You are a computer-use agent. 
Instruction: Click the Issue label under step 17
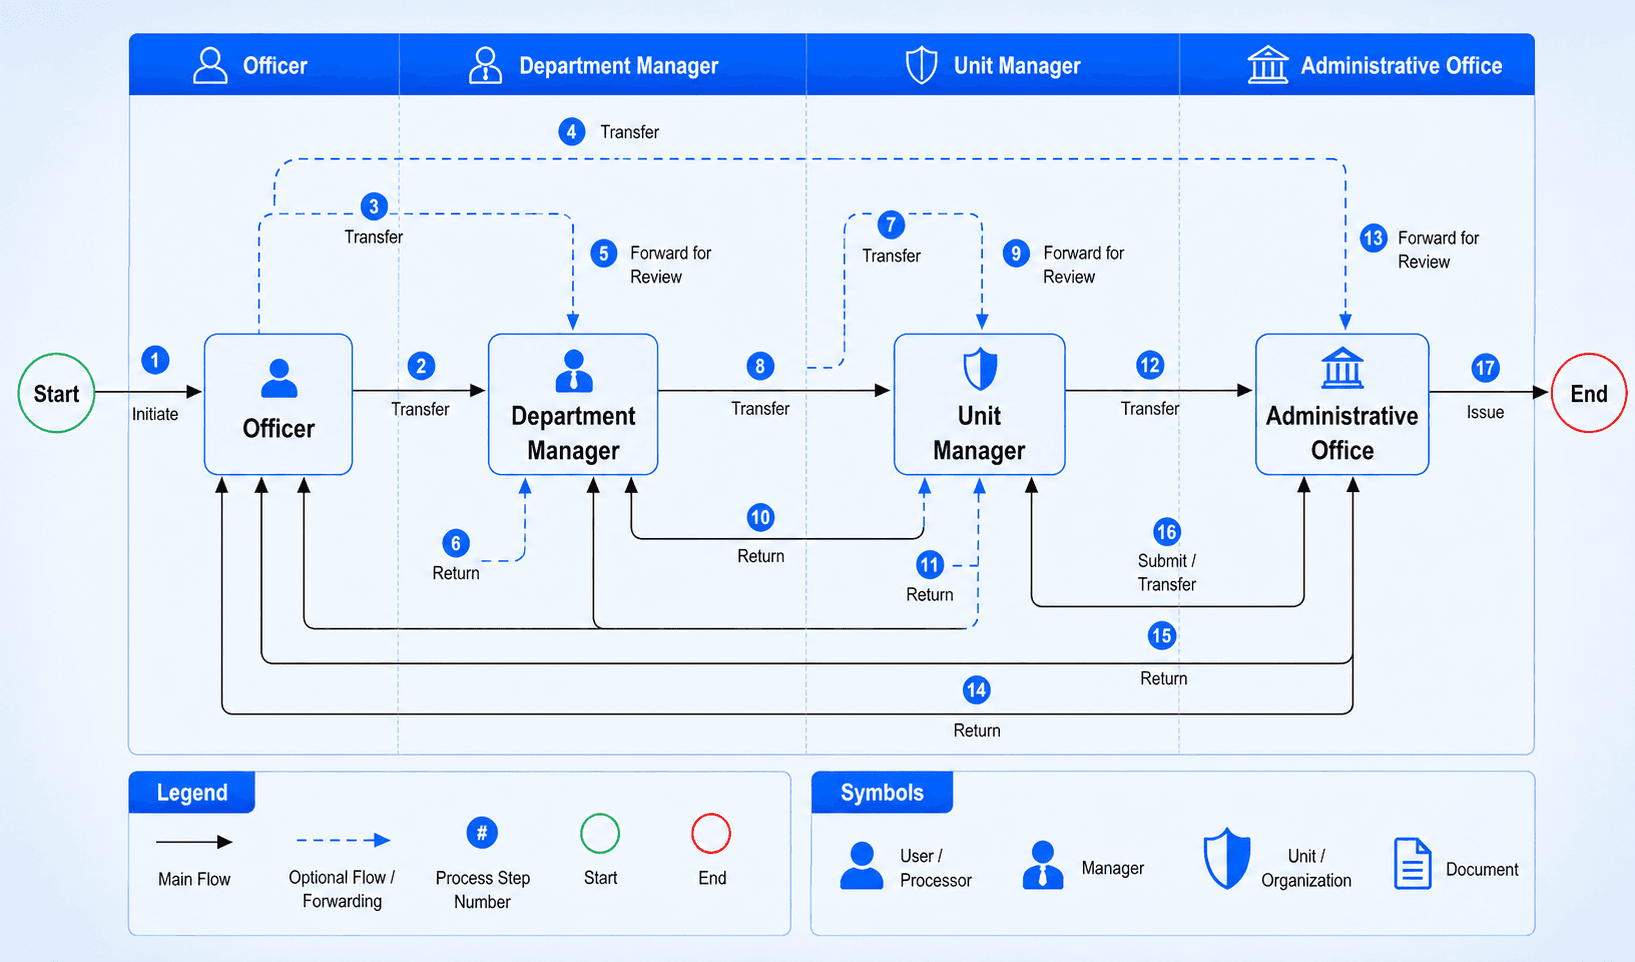pyautogui.click(x=1485, y=412)
